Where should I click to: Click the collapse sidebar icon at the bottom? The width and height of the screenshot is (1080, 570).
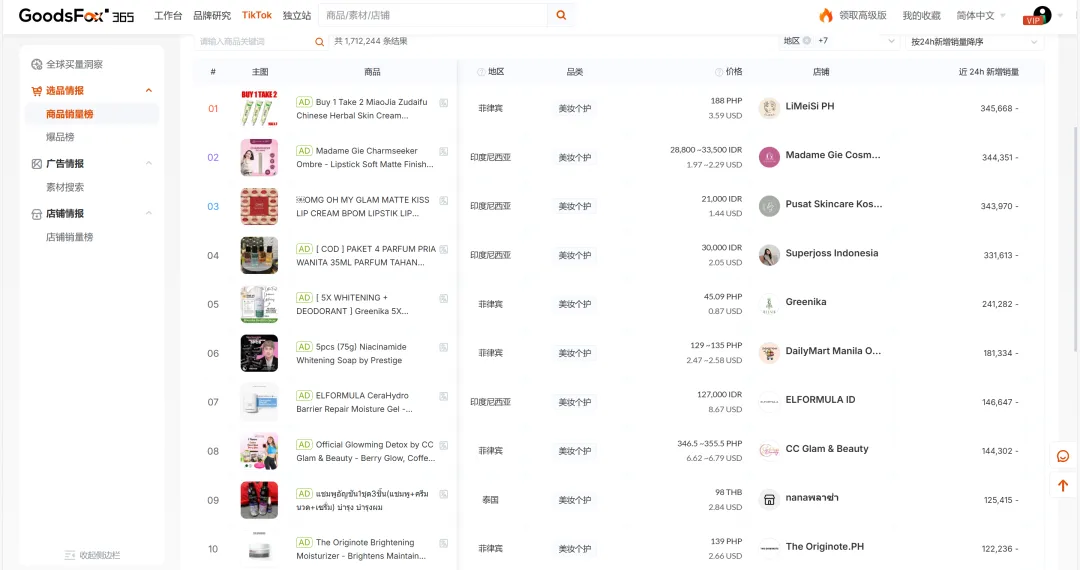[x=70, y=555]
